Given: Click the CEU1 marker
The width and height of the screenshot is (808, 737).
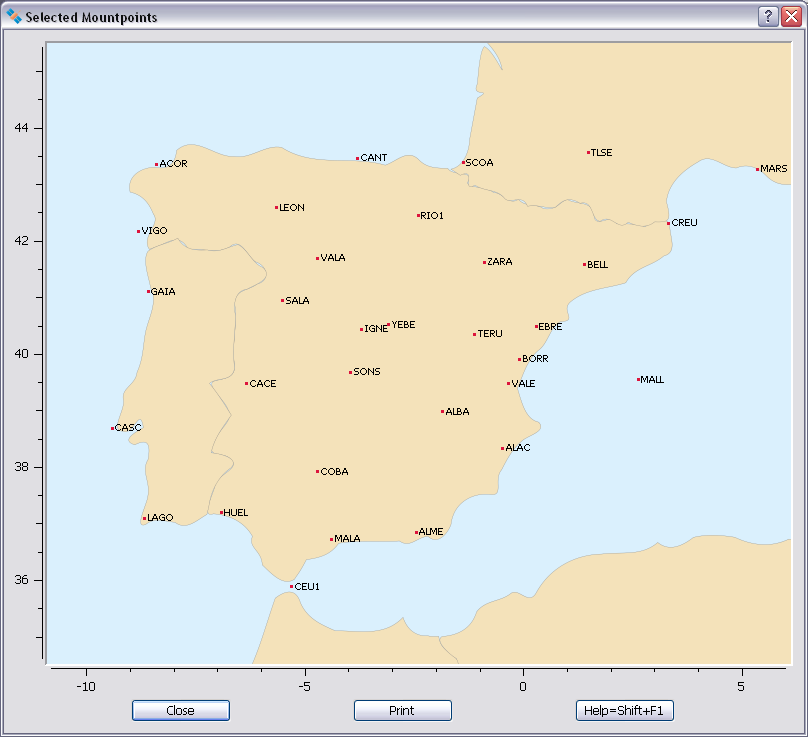Looking at the screenshot, I should (292, 587).
